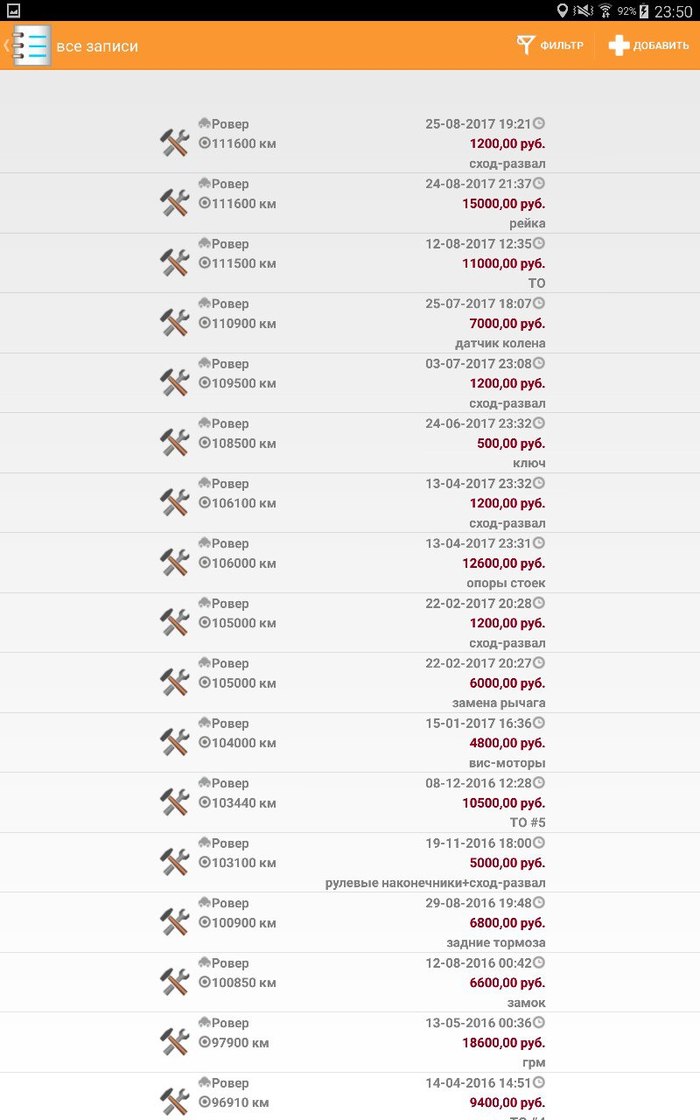This screenshot has height=1120, width=700.
Task: Tap tools icon beside 15000,00 руб. entry
Action: pos(175,203)
